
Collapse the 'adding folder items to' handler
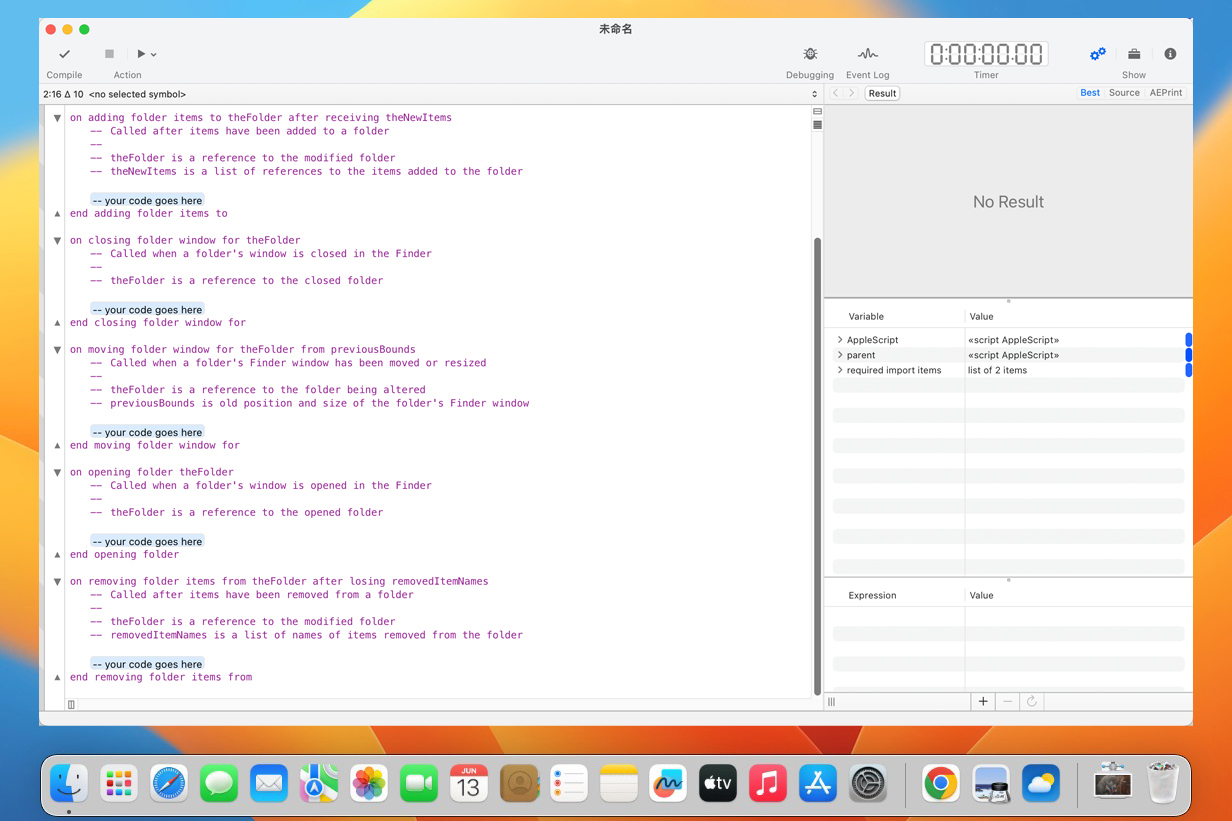[x=58, y=118]
